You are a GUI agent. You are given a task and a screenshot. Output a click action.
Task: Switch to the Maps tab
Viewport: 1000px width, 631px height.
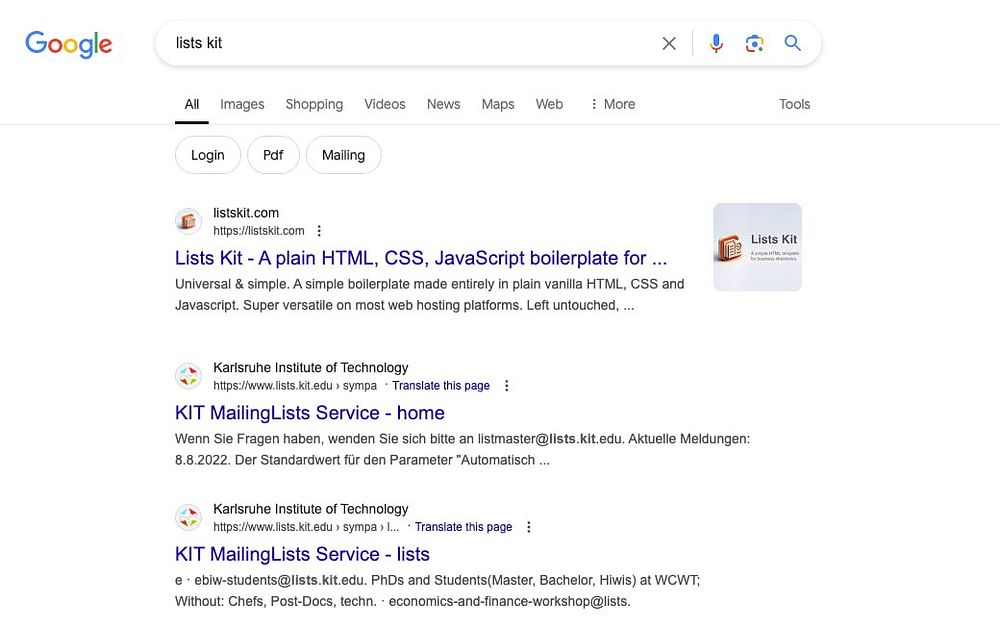[498, 104]
